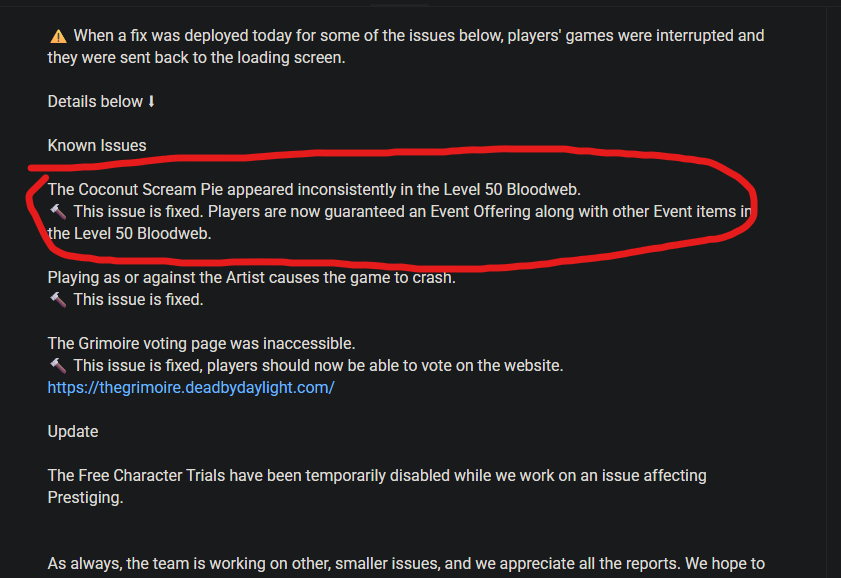Image resolution: width=841 pixels, height=578 pixels.
Task: Click the Details below text
Action: (x=95, y=101)
